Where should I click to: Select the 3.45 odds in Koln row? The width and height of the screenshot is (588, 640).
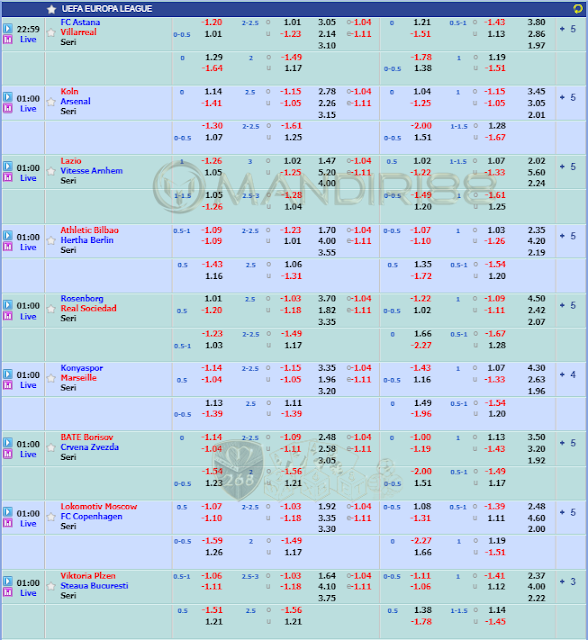coord(536,91)
